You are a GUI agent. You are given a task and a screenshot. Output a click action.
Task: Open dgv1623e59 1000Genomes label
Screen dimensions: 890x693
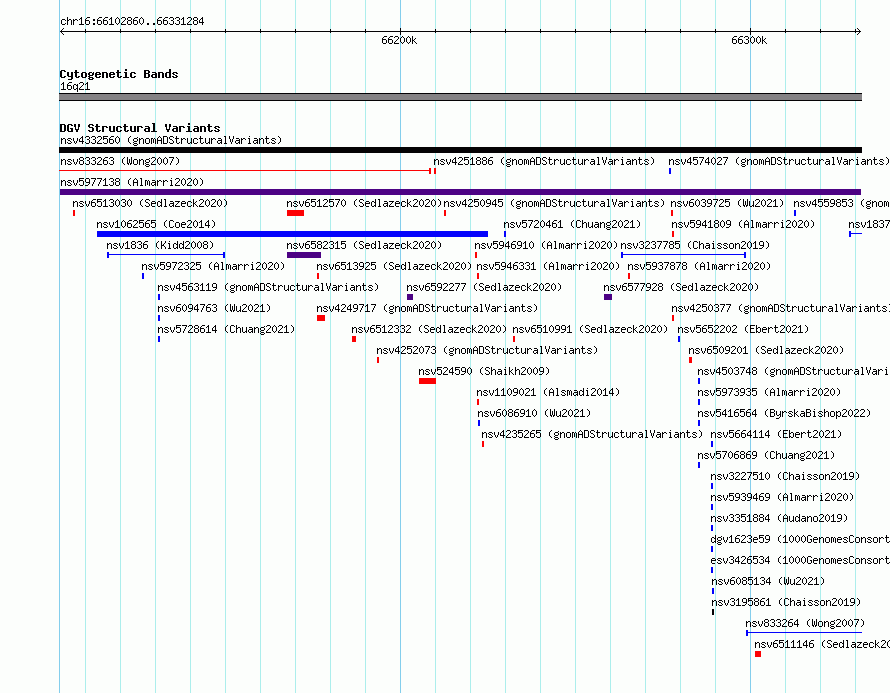click(800, 539)
